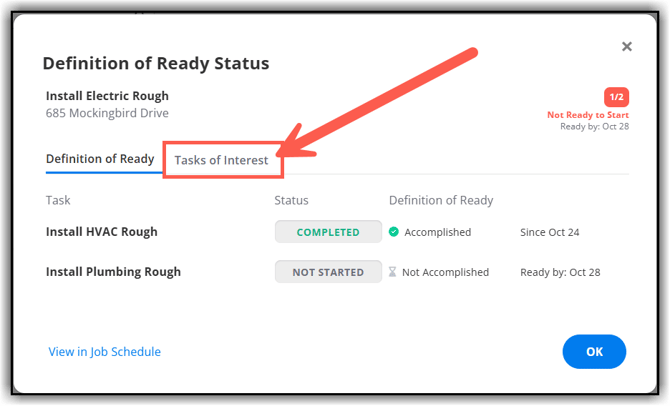This screenshot has height=406, width=670.
Task: Open the View in Job Schedule link
Action: tap(104, 352)
